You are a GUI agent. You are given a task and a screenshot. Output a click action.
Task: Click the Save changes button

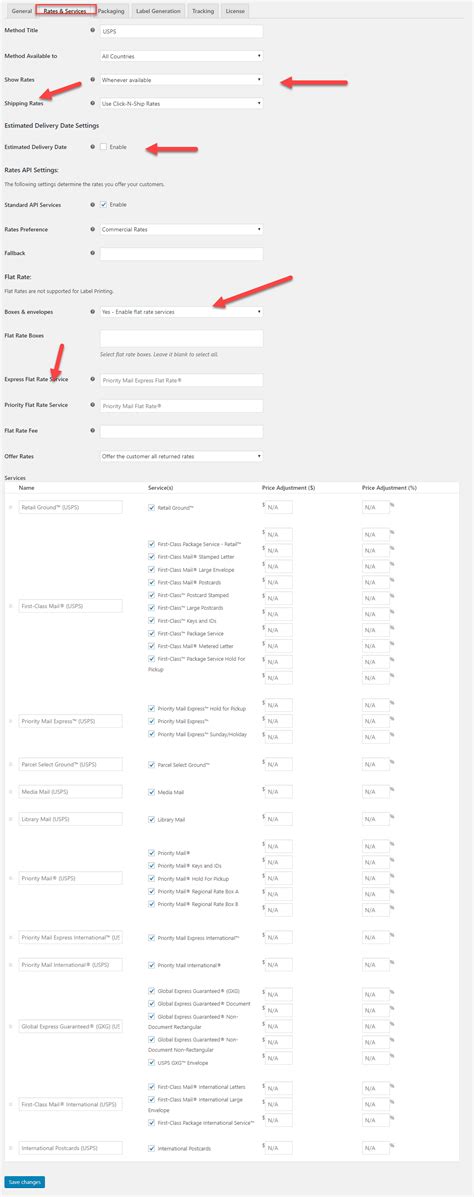[x=24, y=1182]
